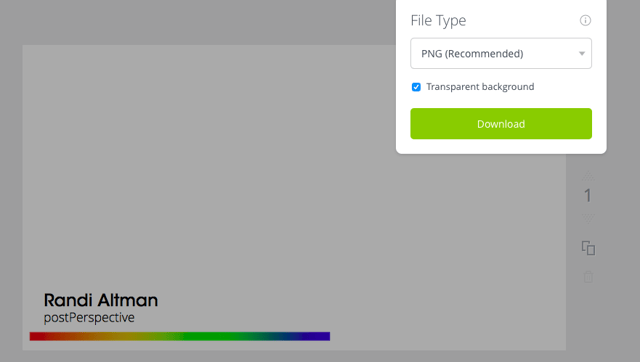Open the PNG (Recommended) file type dropdown

501,53
